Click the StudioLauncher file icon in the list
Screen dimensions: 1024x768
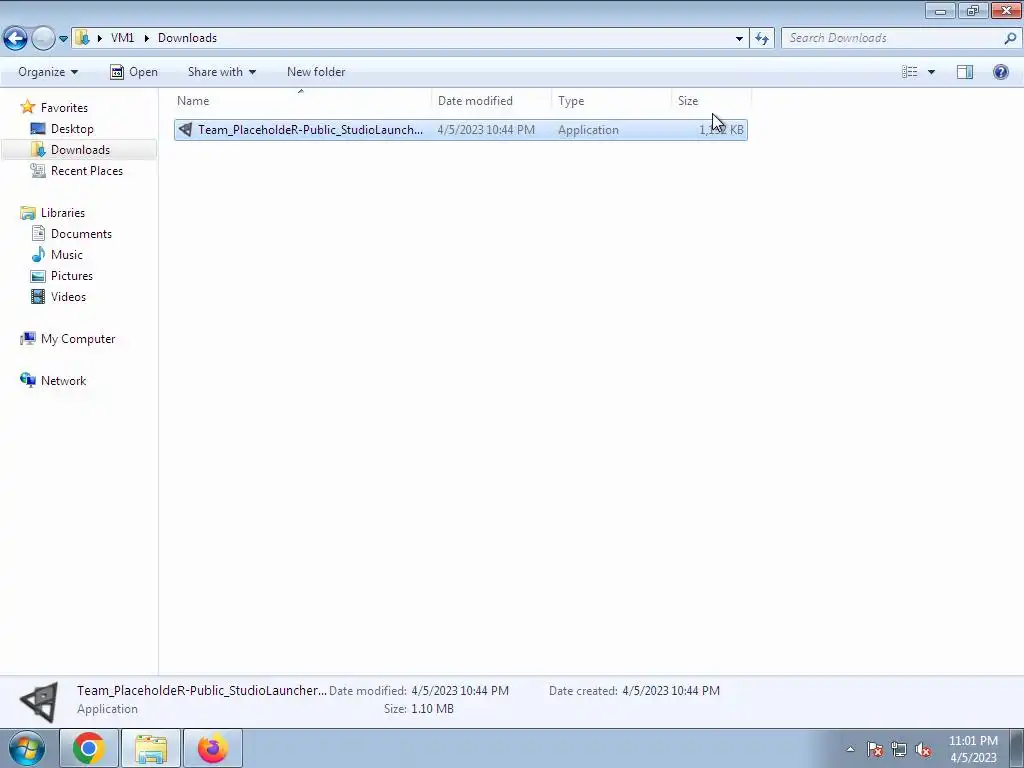click(x=185, y=130)
